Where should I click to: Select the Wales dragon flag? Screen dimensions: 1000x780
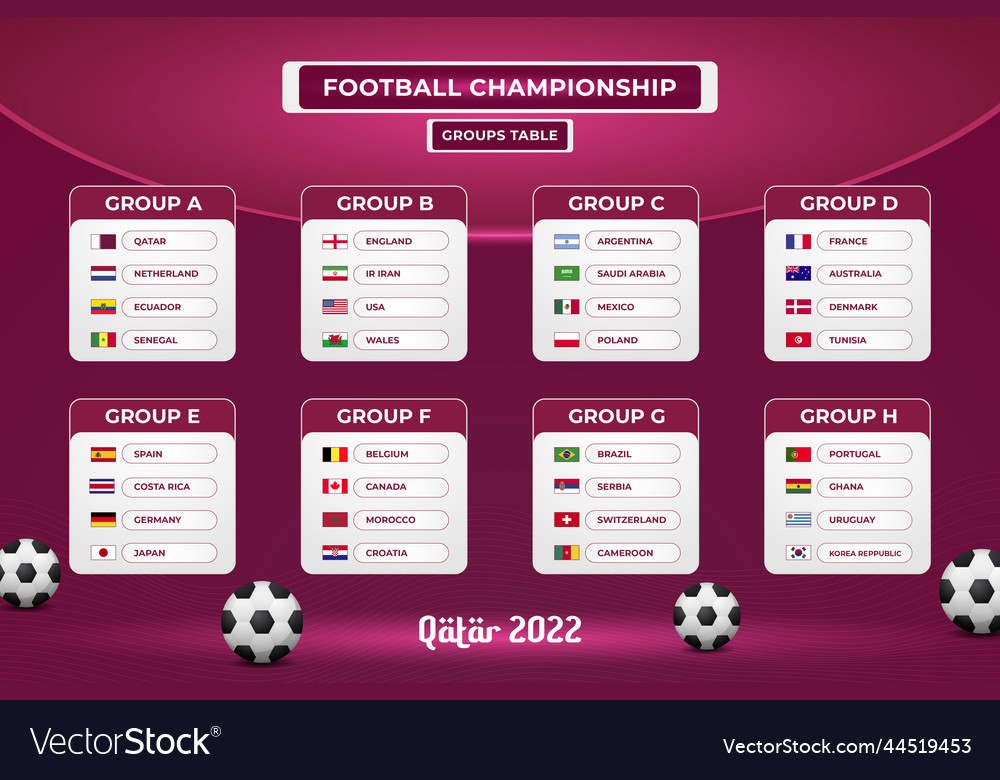pyautogui.click(x=335, y=340)
